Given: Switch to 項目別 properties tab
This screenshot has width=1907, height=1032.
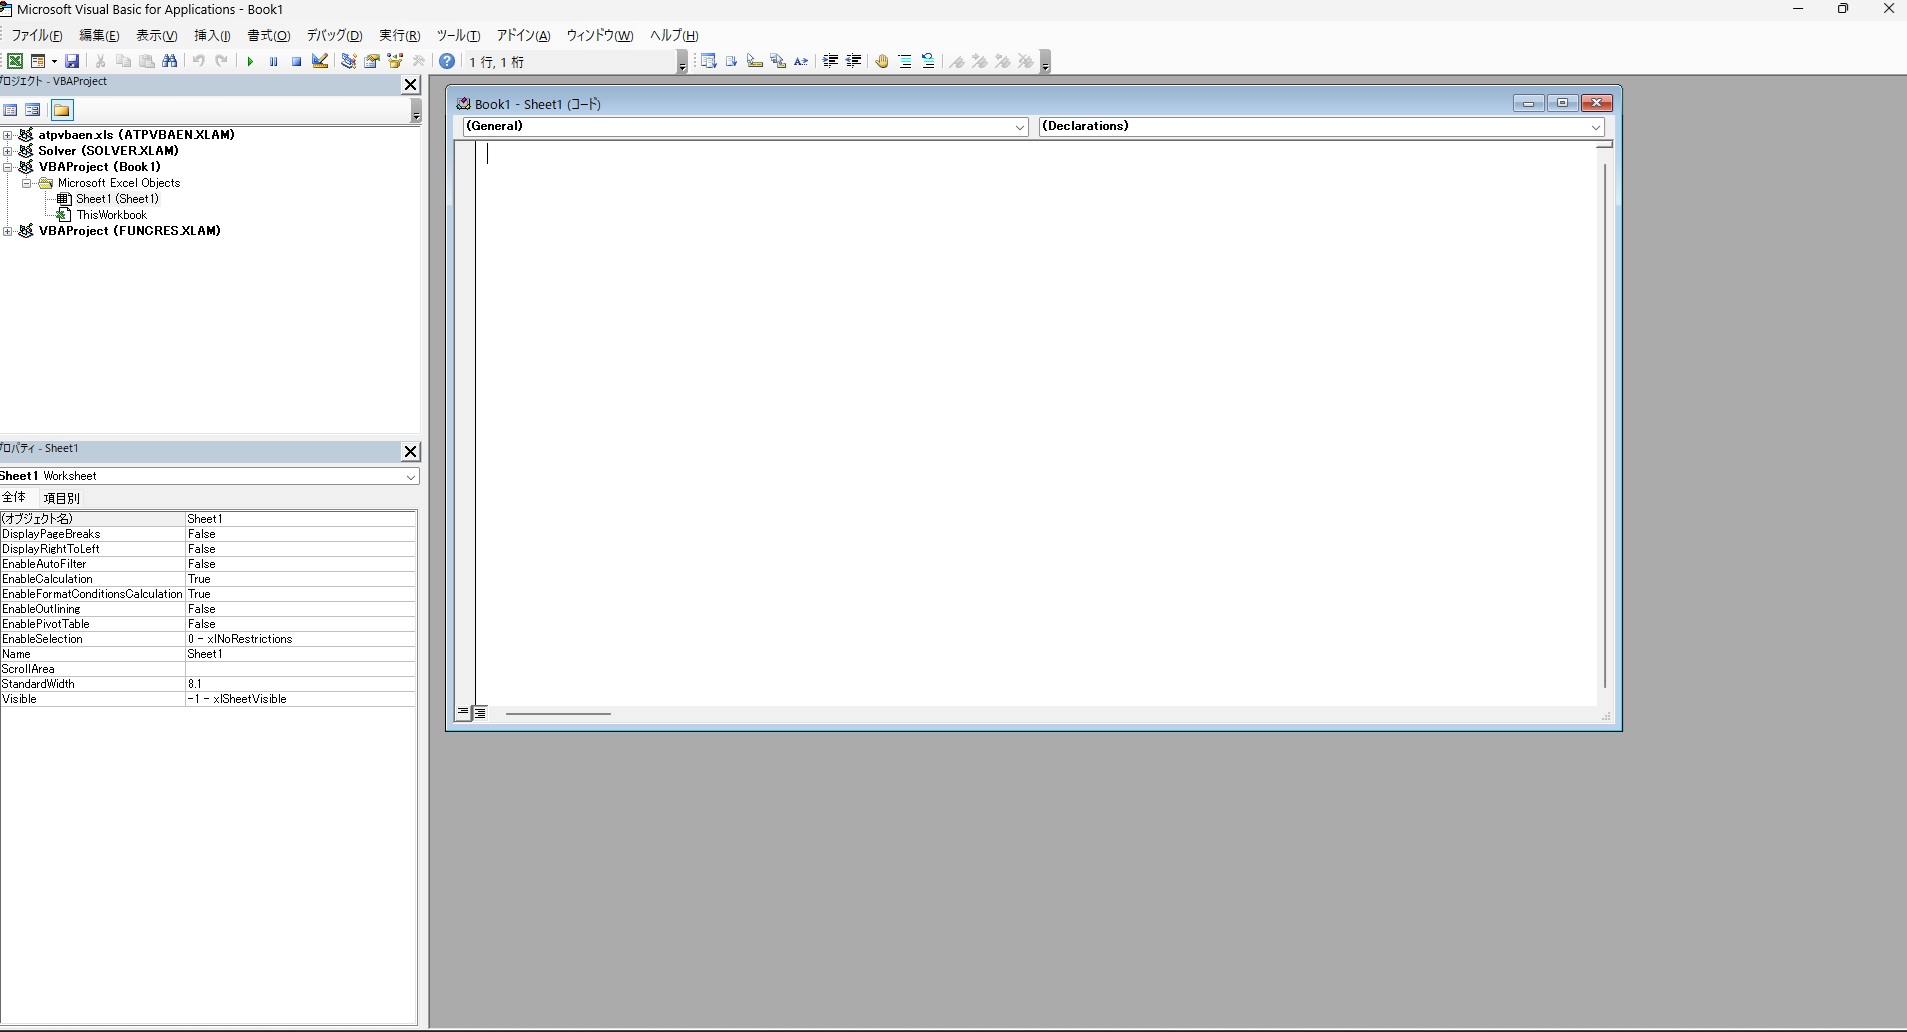Looking at the screenshot, I should pos(61,498).
